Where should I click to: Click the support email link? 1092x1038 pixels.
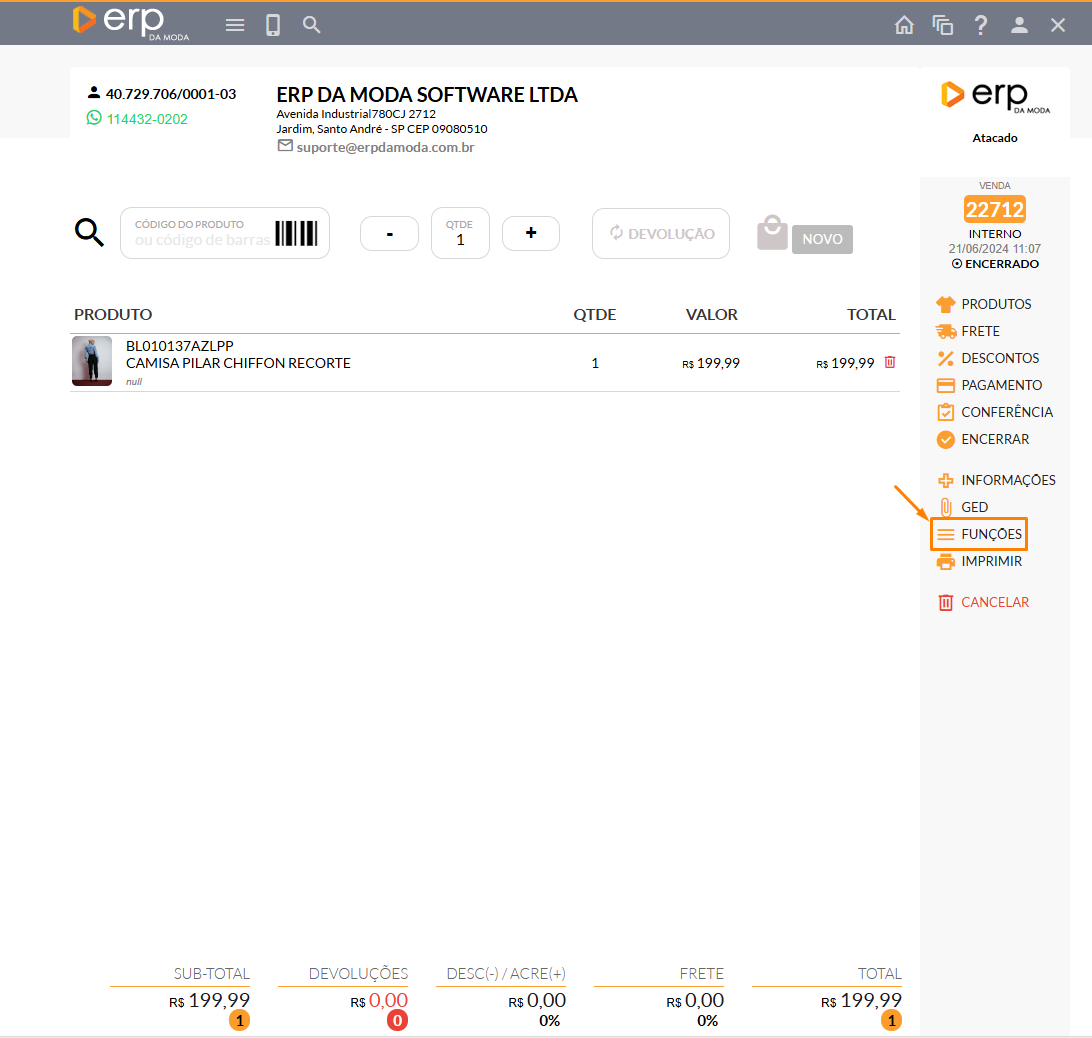[385, 147]
